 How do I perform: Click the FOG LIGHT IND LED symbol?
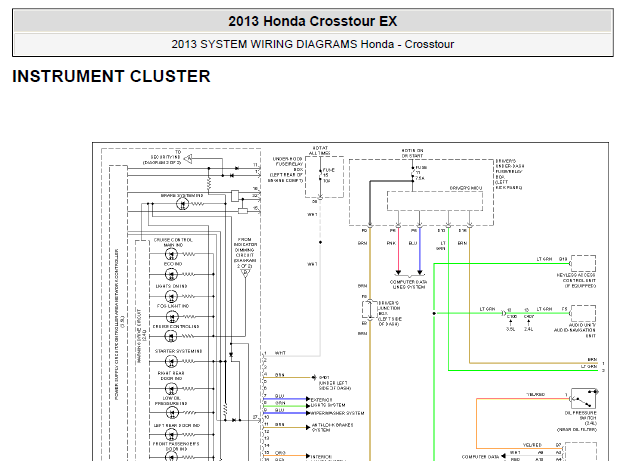coord(172,317)
